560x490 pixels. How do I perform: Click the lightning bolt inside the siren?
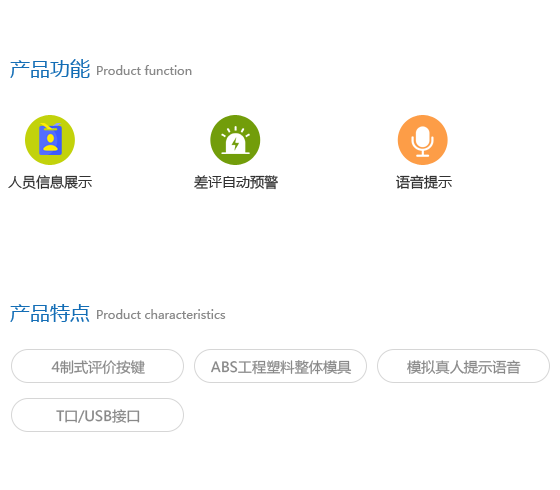coord(235,144)
